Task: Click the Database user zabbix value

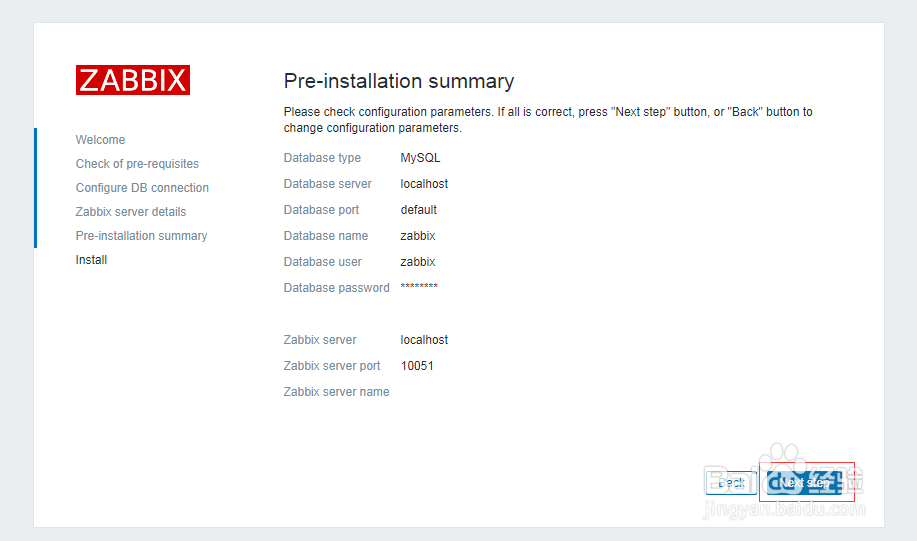Action: [x=417, y=262]
